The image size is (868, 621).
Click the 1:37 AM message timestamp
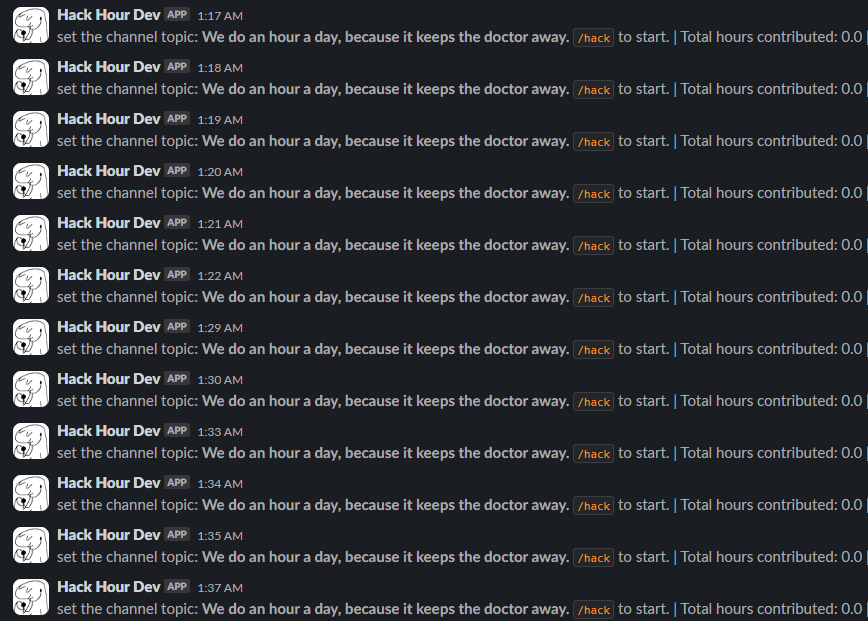(x=220, y=588)
